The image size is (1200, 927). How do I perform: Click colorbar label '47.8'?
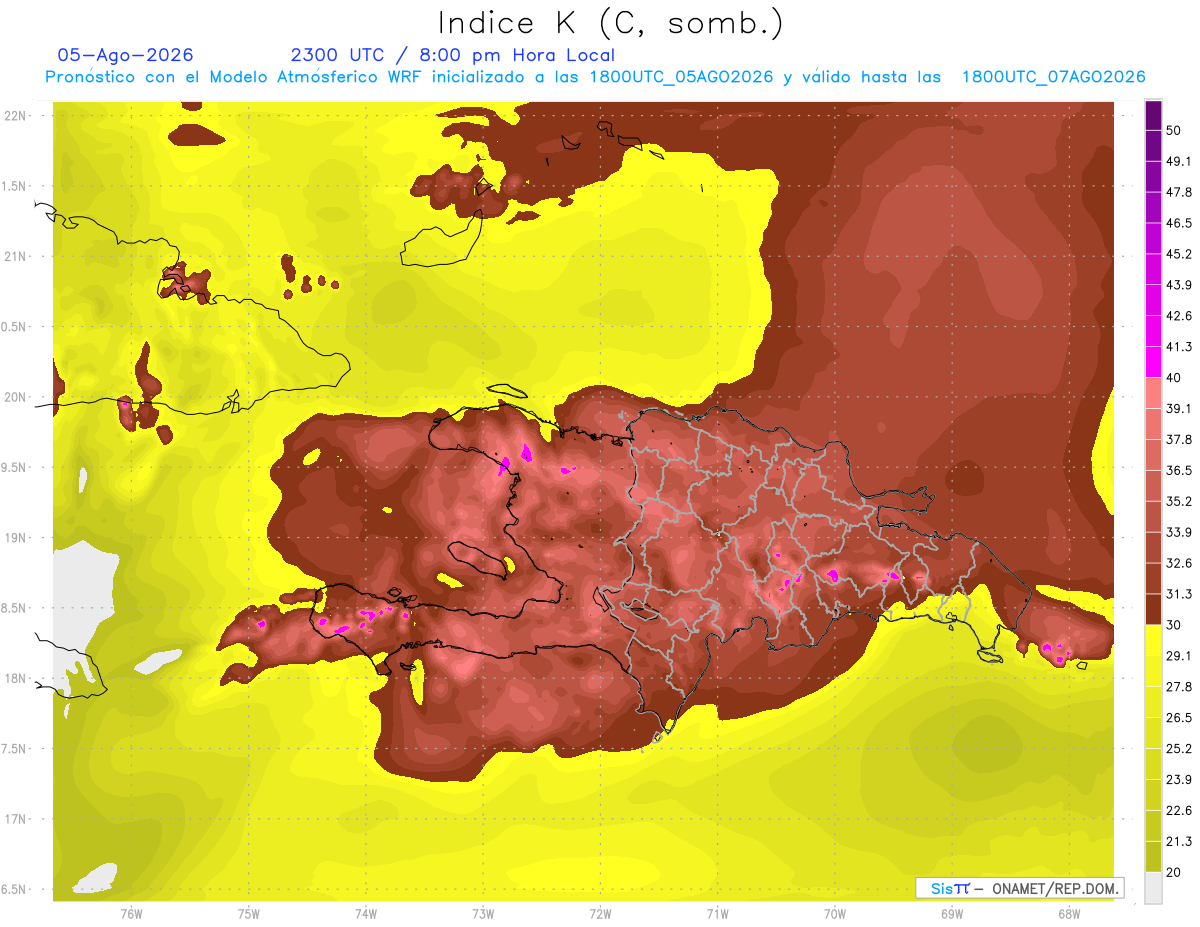(x=1179, y=192)
